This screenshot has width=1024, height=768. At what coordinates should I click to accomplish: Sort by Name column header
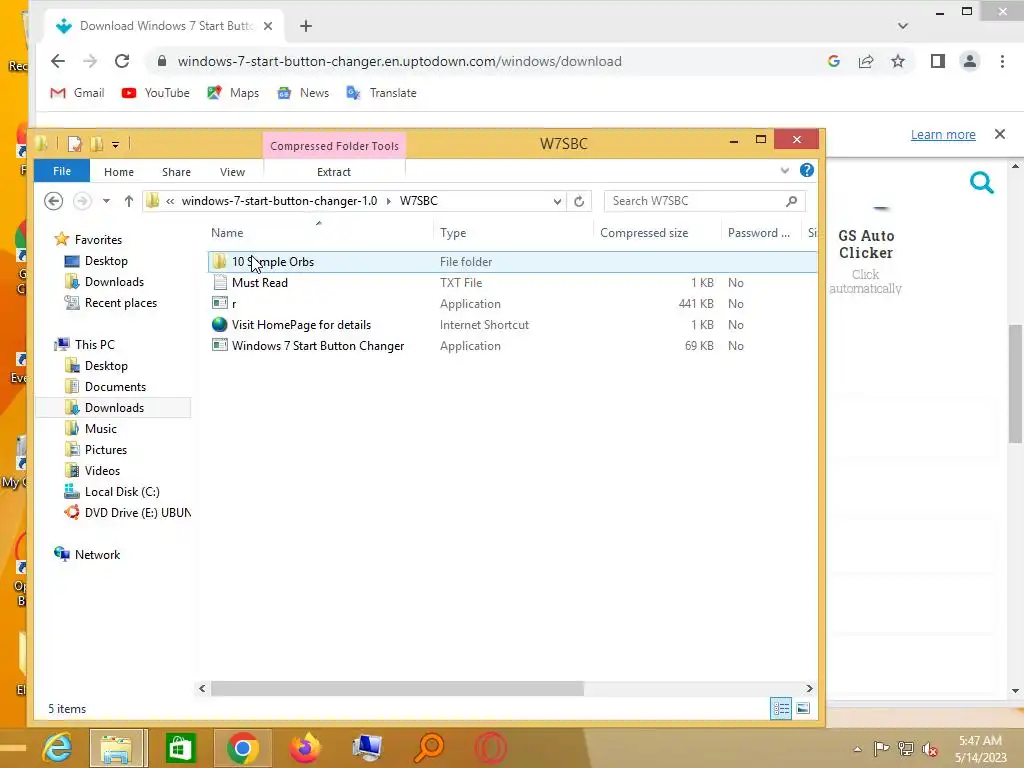coord(227,232)
